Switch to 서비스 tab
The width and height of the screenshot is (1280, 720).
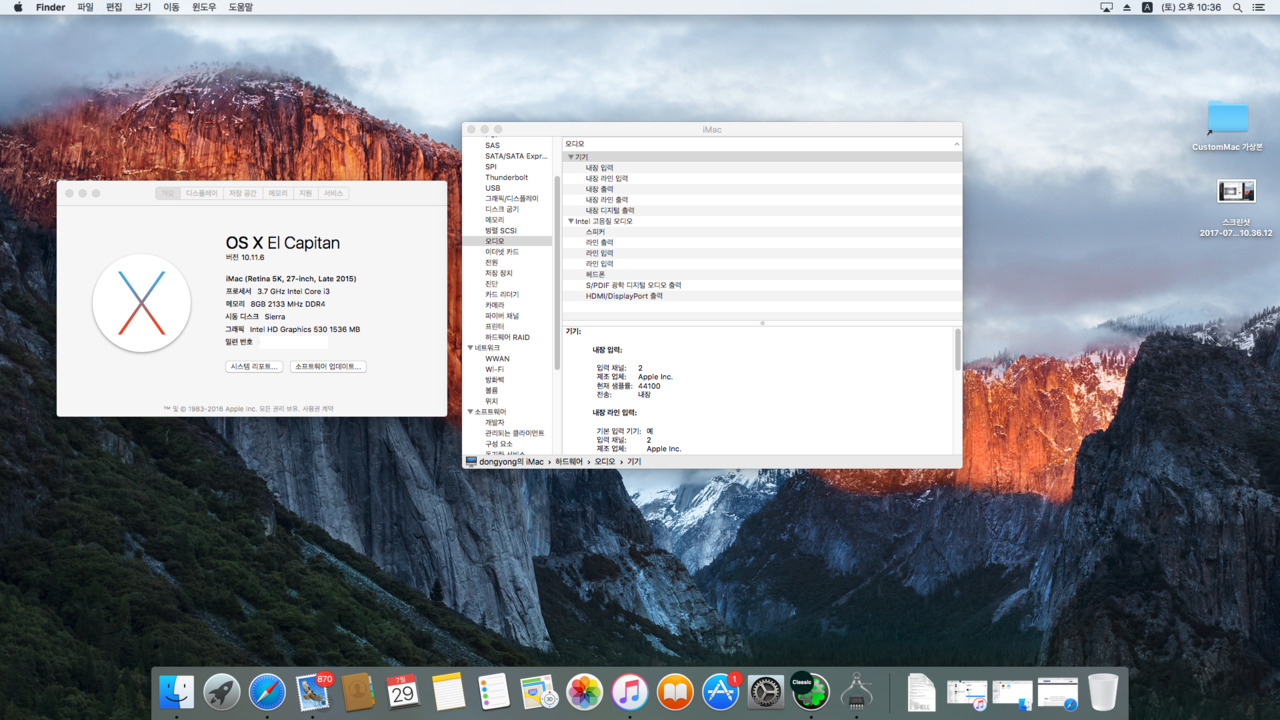(333, 193)
